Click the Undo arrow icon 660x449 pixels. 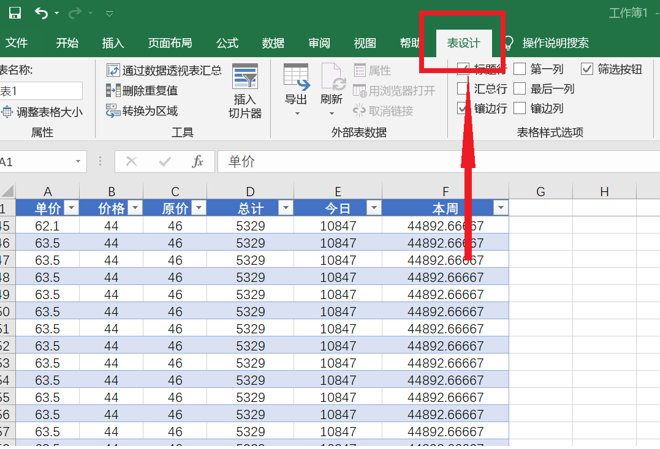42,13
